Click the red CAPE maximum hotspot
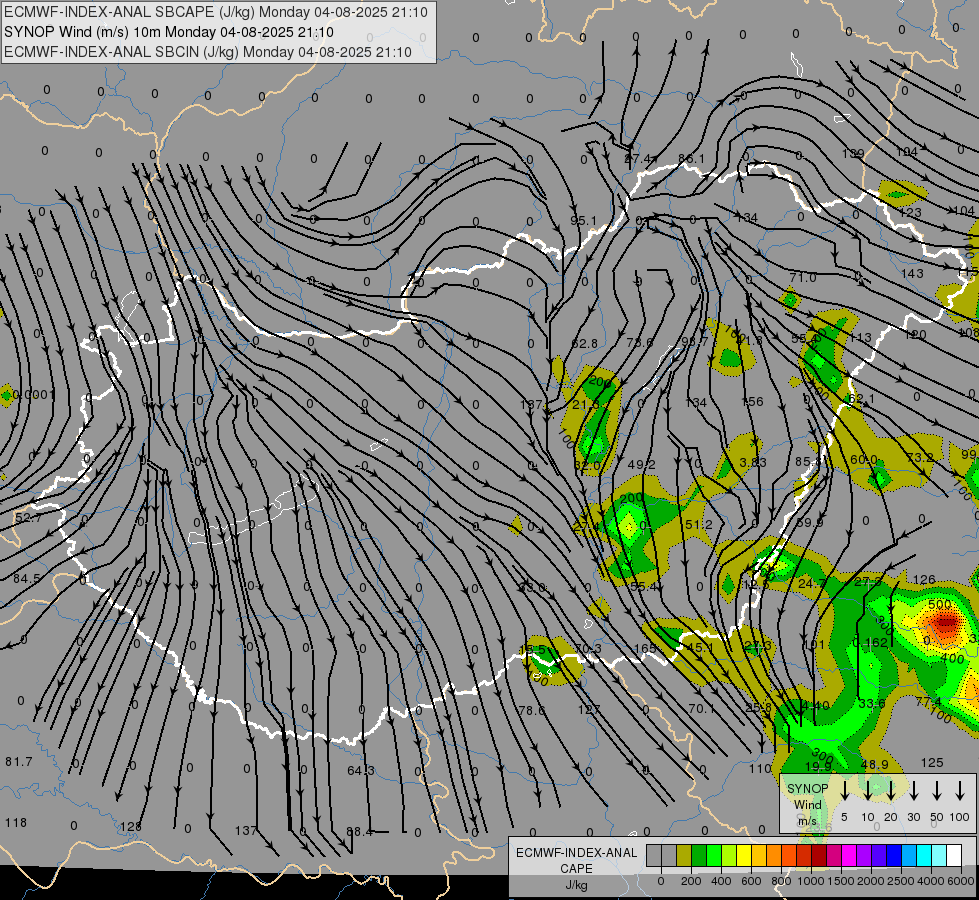The height and width of the screenshot is (900, 979). click(x=945, y=623)
